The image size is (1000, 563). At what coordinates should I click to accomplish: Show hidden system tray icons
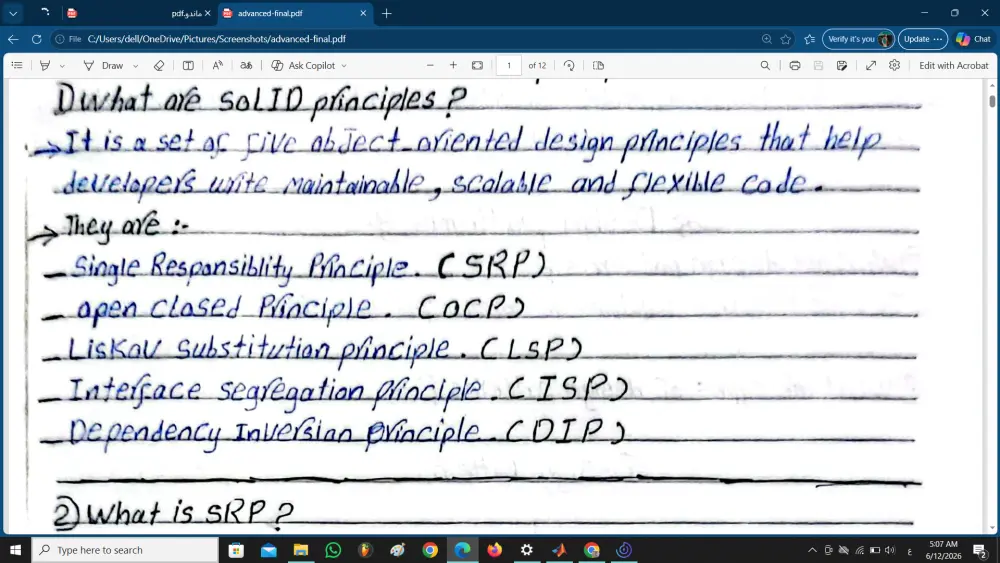pos(812,550)
